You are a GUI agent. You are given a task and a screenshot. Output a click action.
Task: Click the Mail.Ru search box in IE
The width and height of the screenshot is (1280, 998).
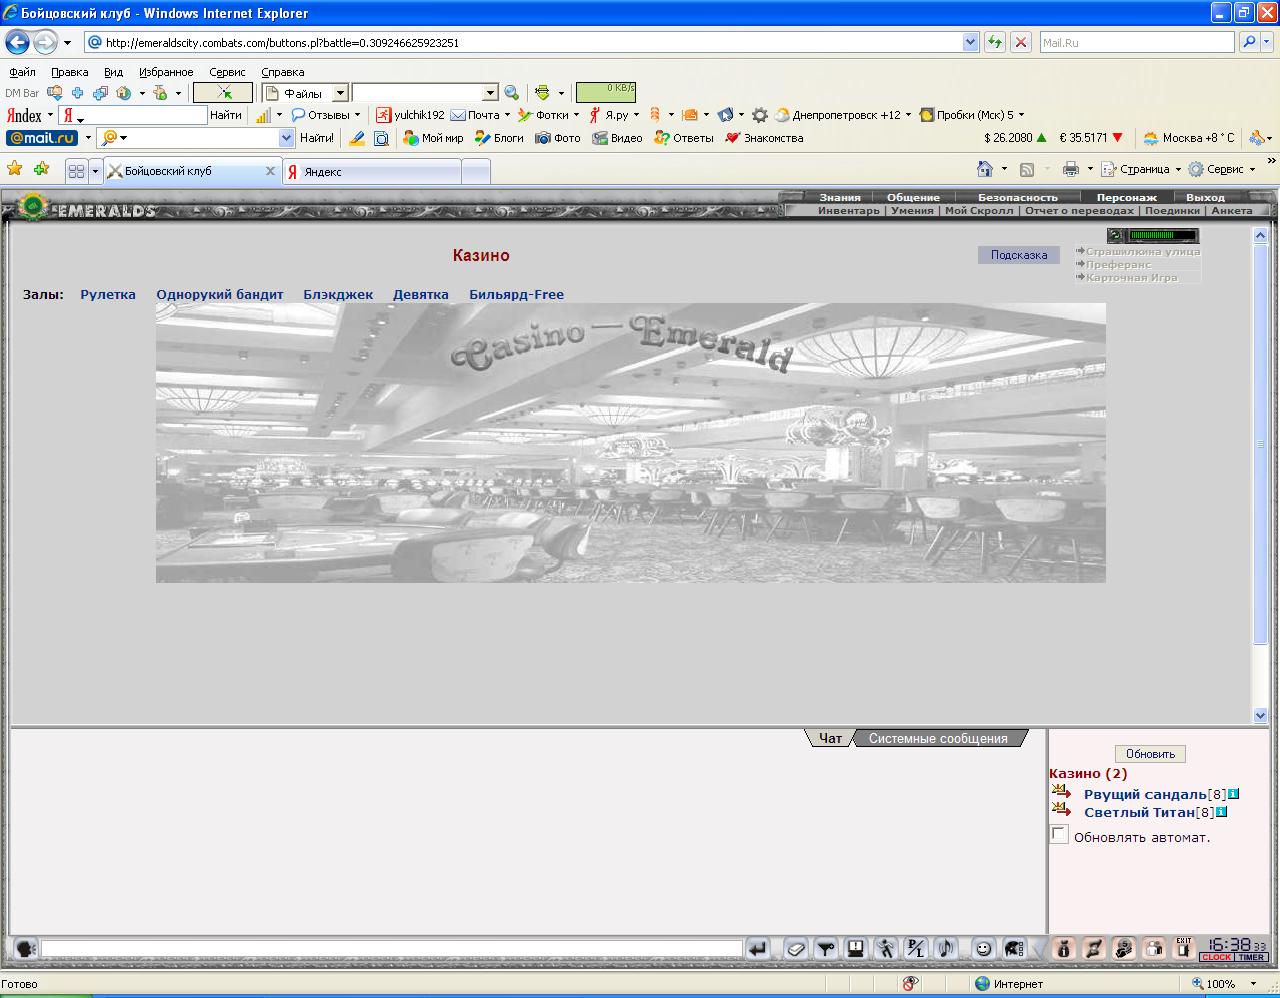pyautogui.click(x=1136, y=42)
